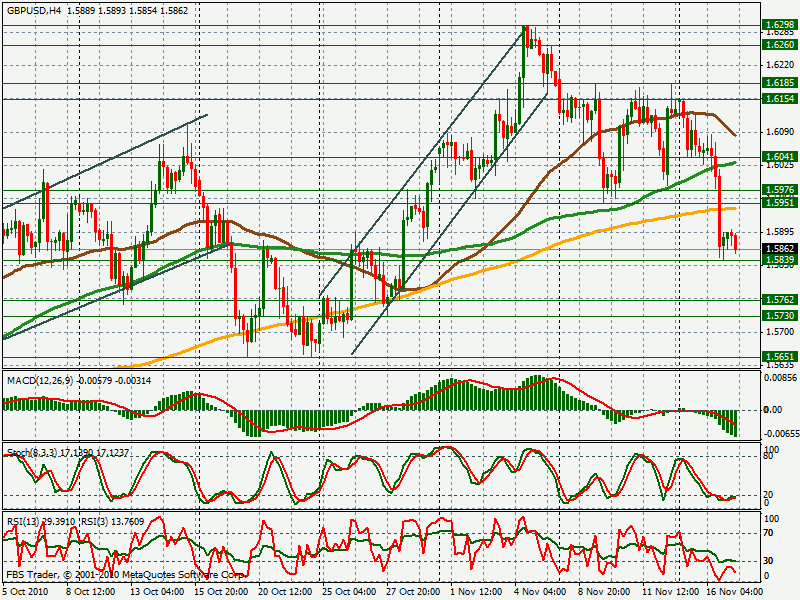This screenshot has width=800, height=600.
Task: Click the MACD -0.00655 scale value
Action: click(x=780, y=434)
